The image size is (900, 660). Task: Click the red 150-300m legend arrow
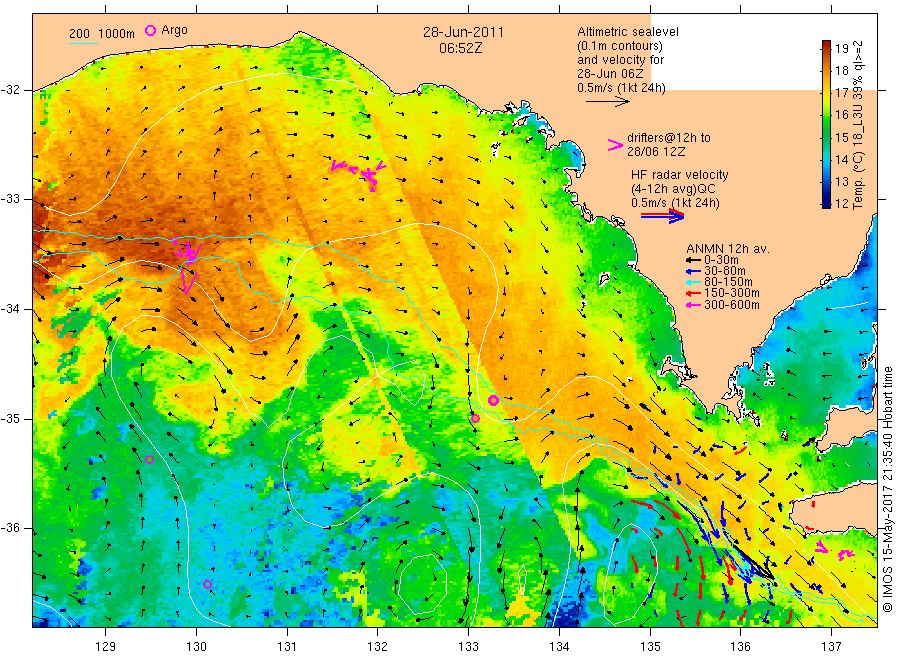click(x=693, y=294)
